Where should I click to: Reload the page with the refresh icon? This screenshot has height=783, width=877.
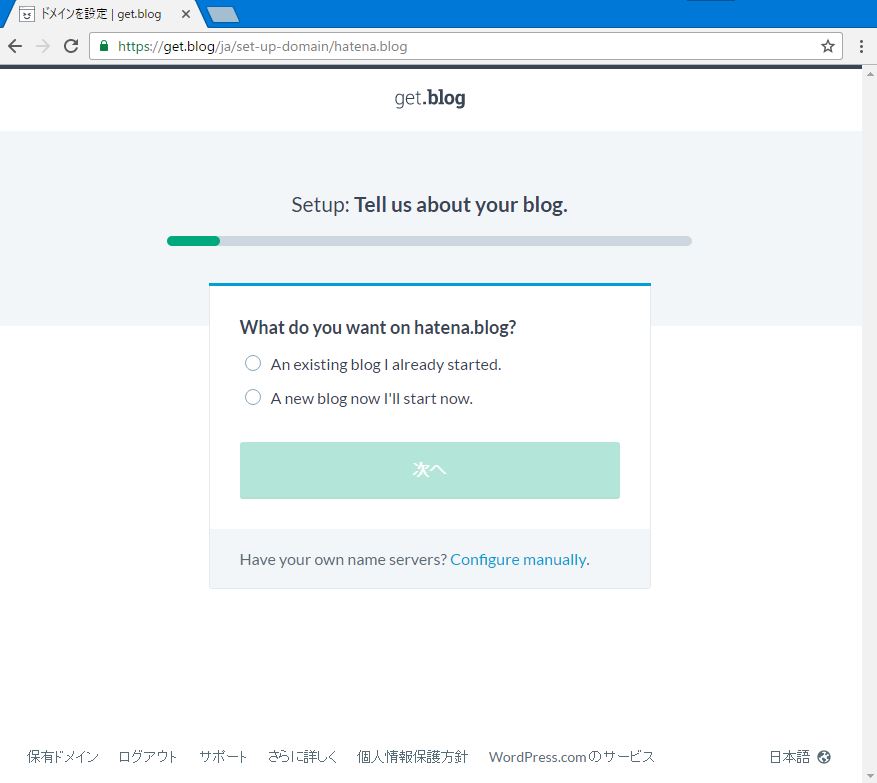71,46
